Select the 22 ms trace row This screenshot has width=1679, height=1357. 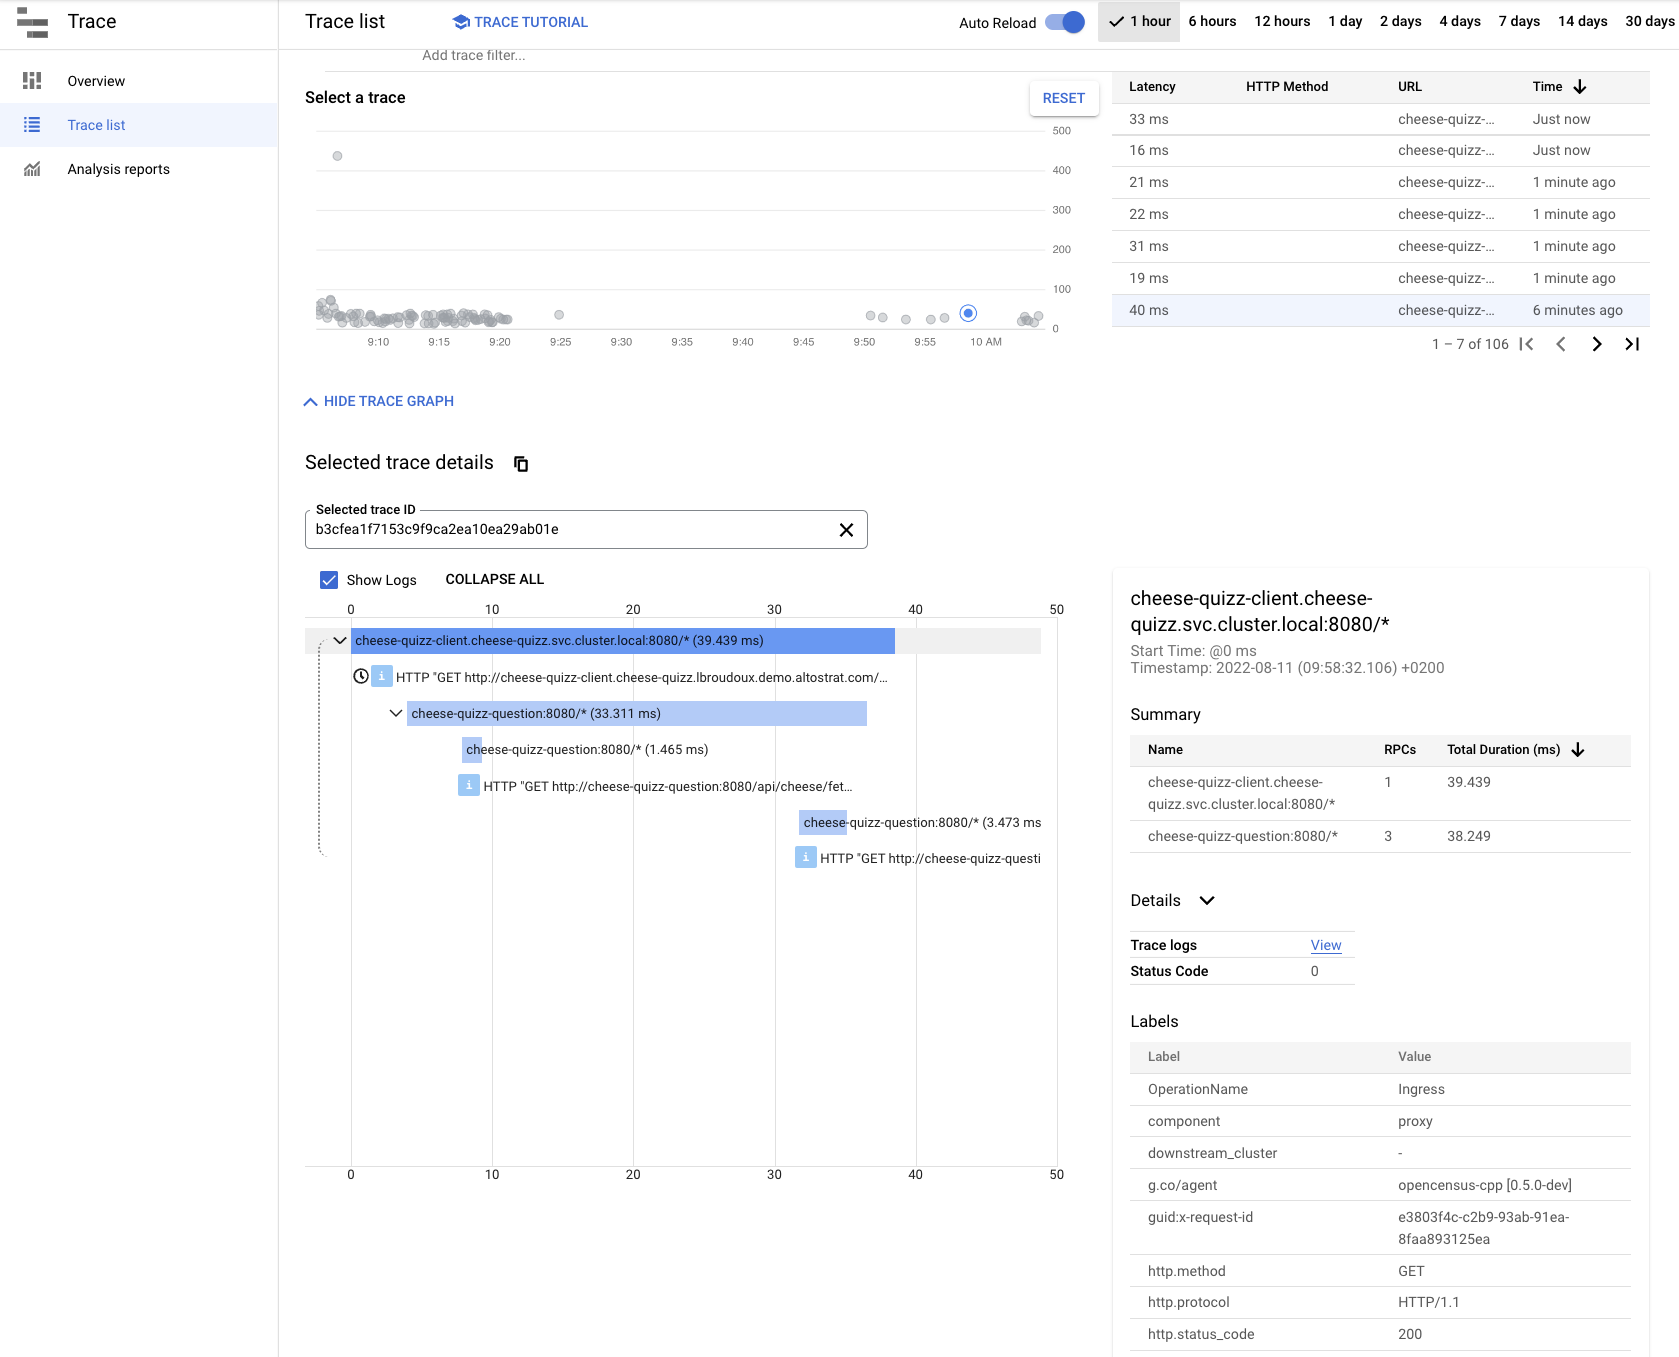click(x=1380, y=214)
